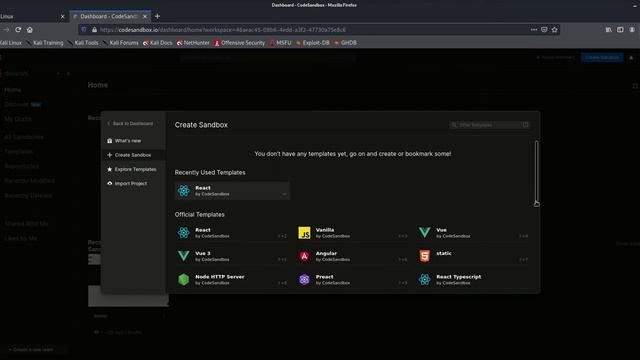Click the cloud icon beside Import Project
The image size is (640, 360).
(x=109, y=183)
